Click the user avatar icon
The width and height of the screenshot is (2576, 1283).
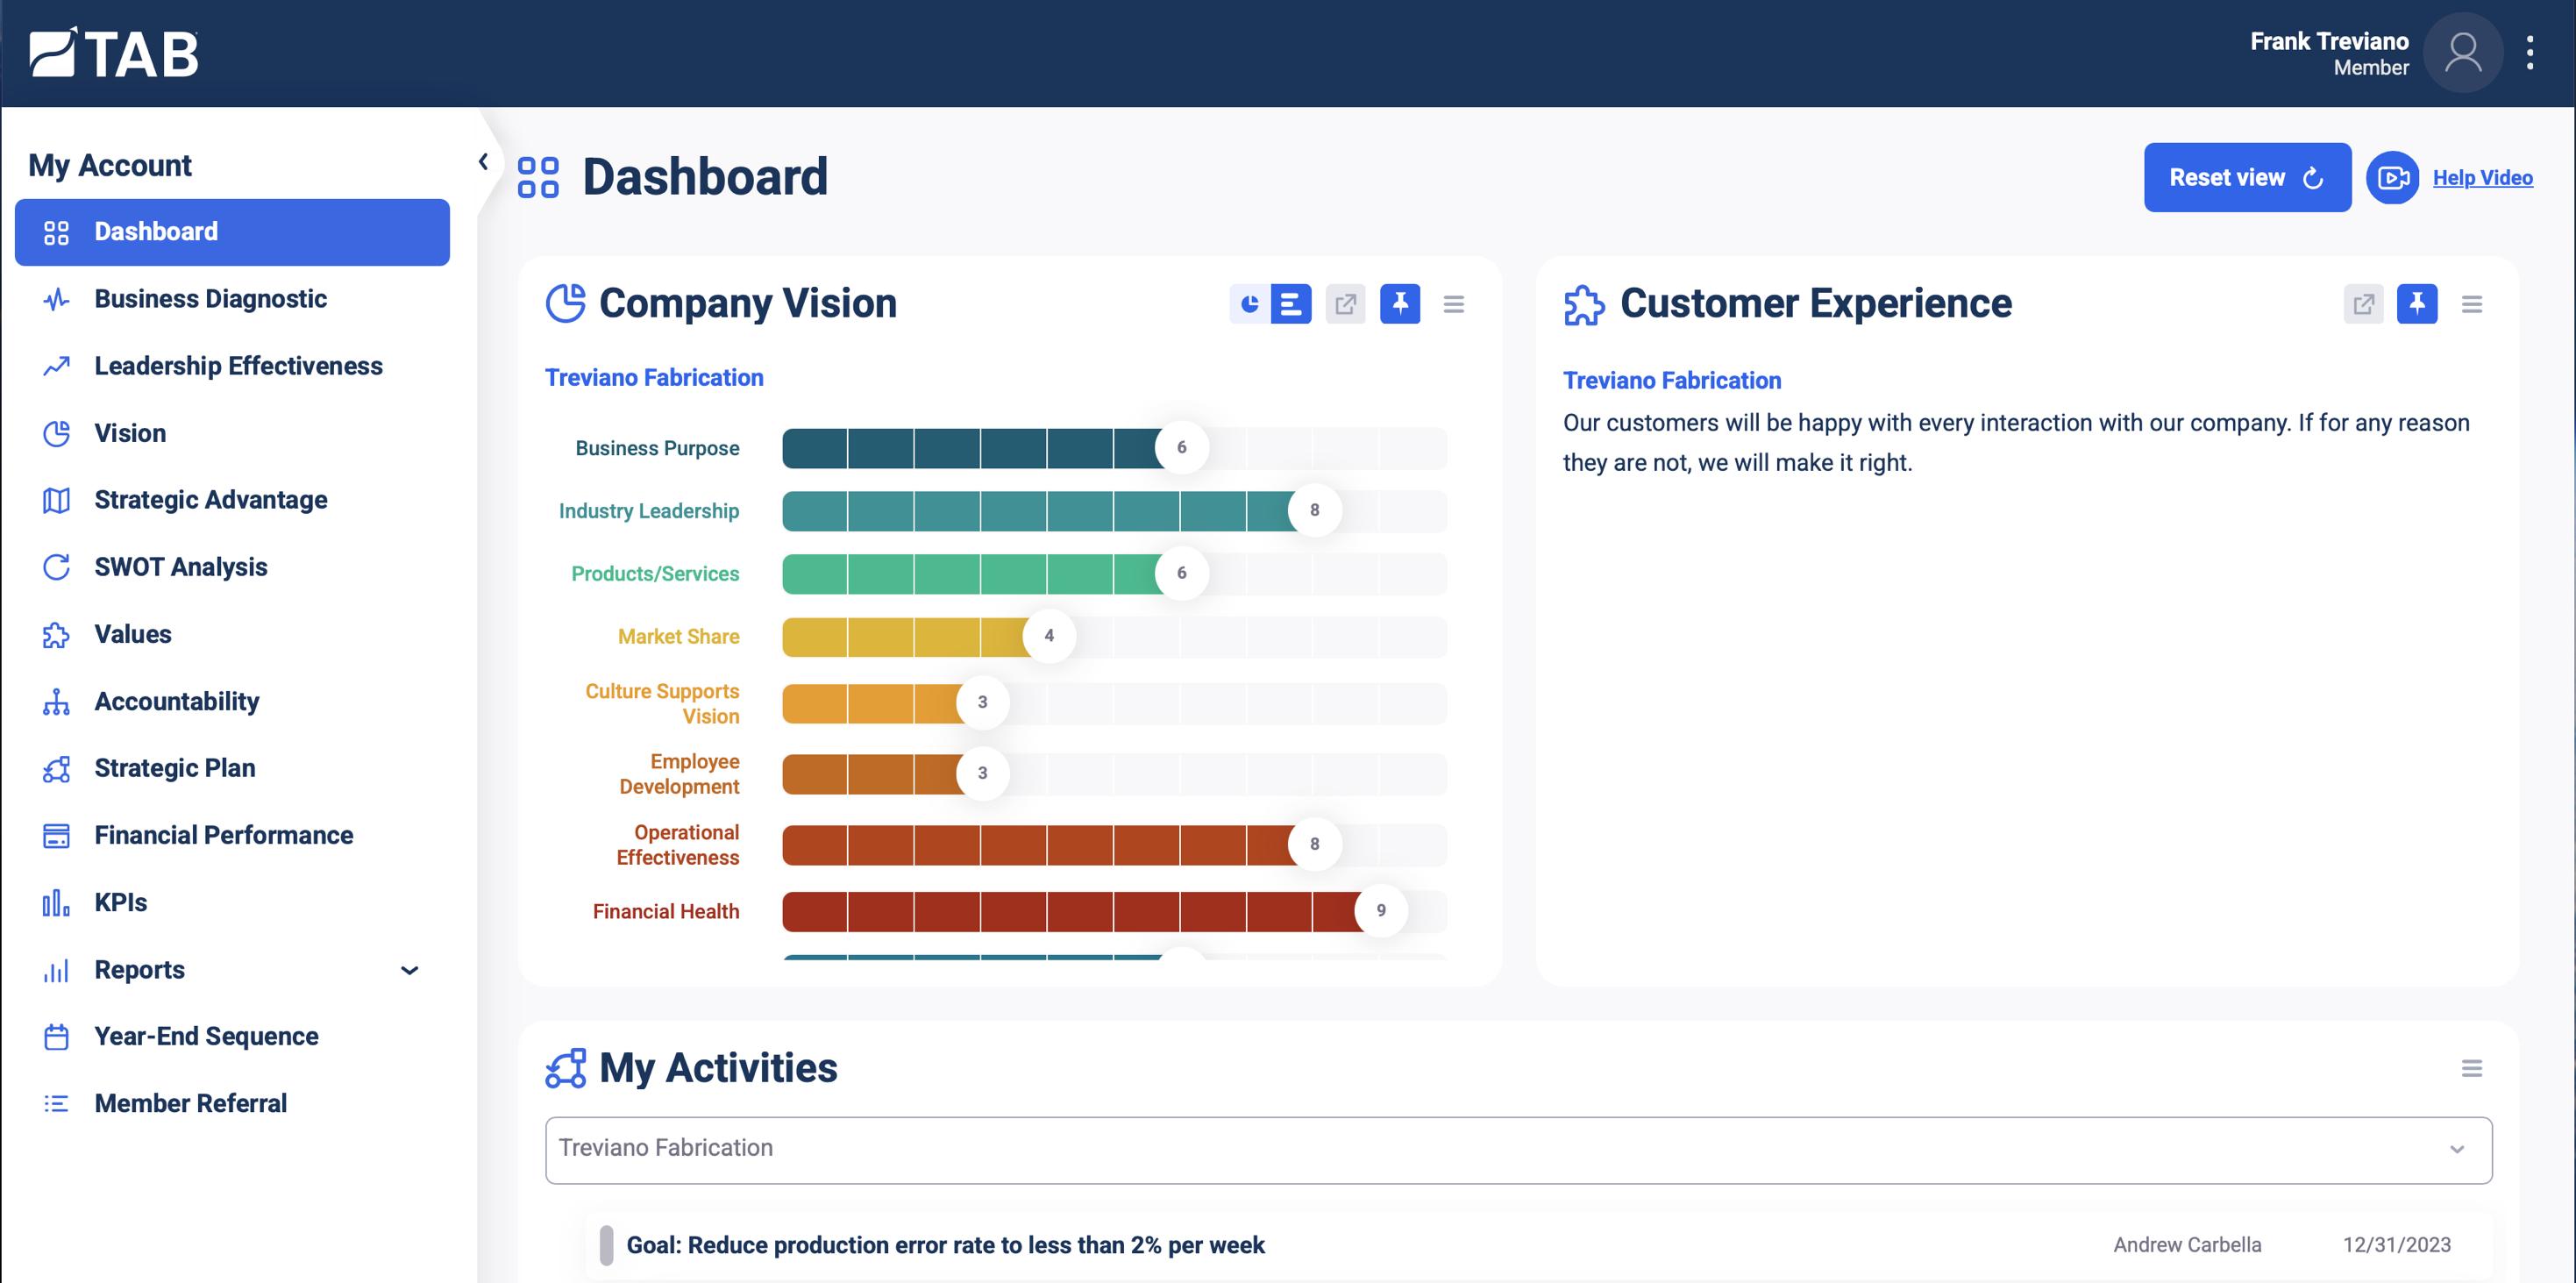point(2462,53)
